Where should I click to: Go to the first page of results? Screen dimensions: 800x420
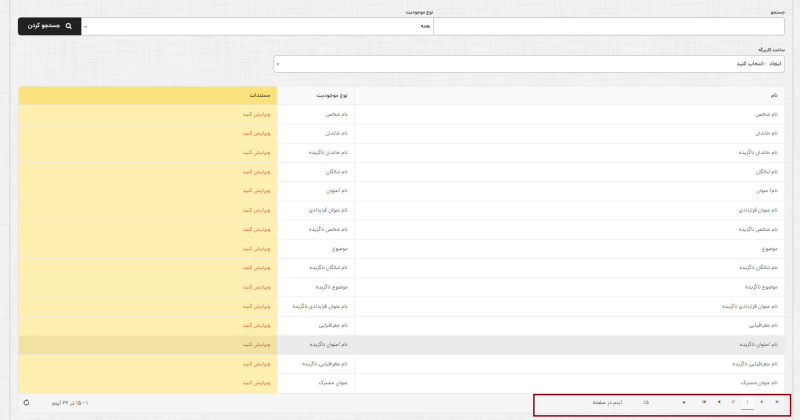pyautogui.click(x=776, y=401)
